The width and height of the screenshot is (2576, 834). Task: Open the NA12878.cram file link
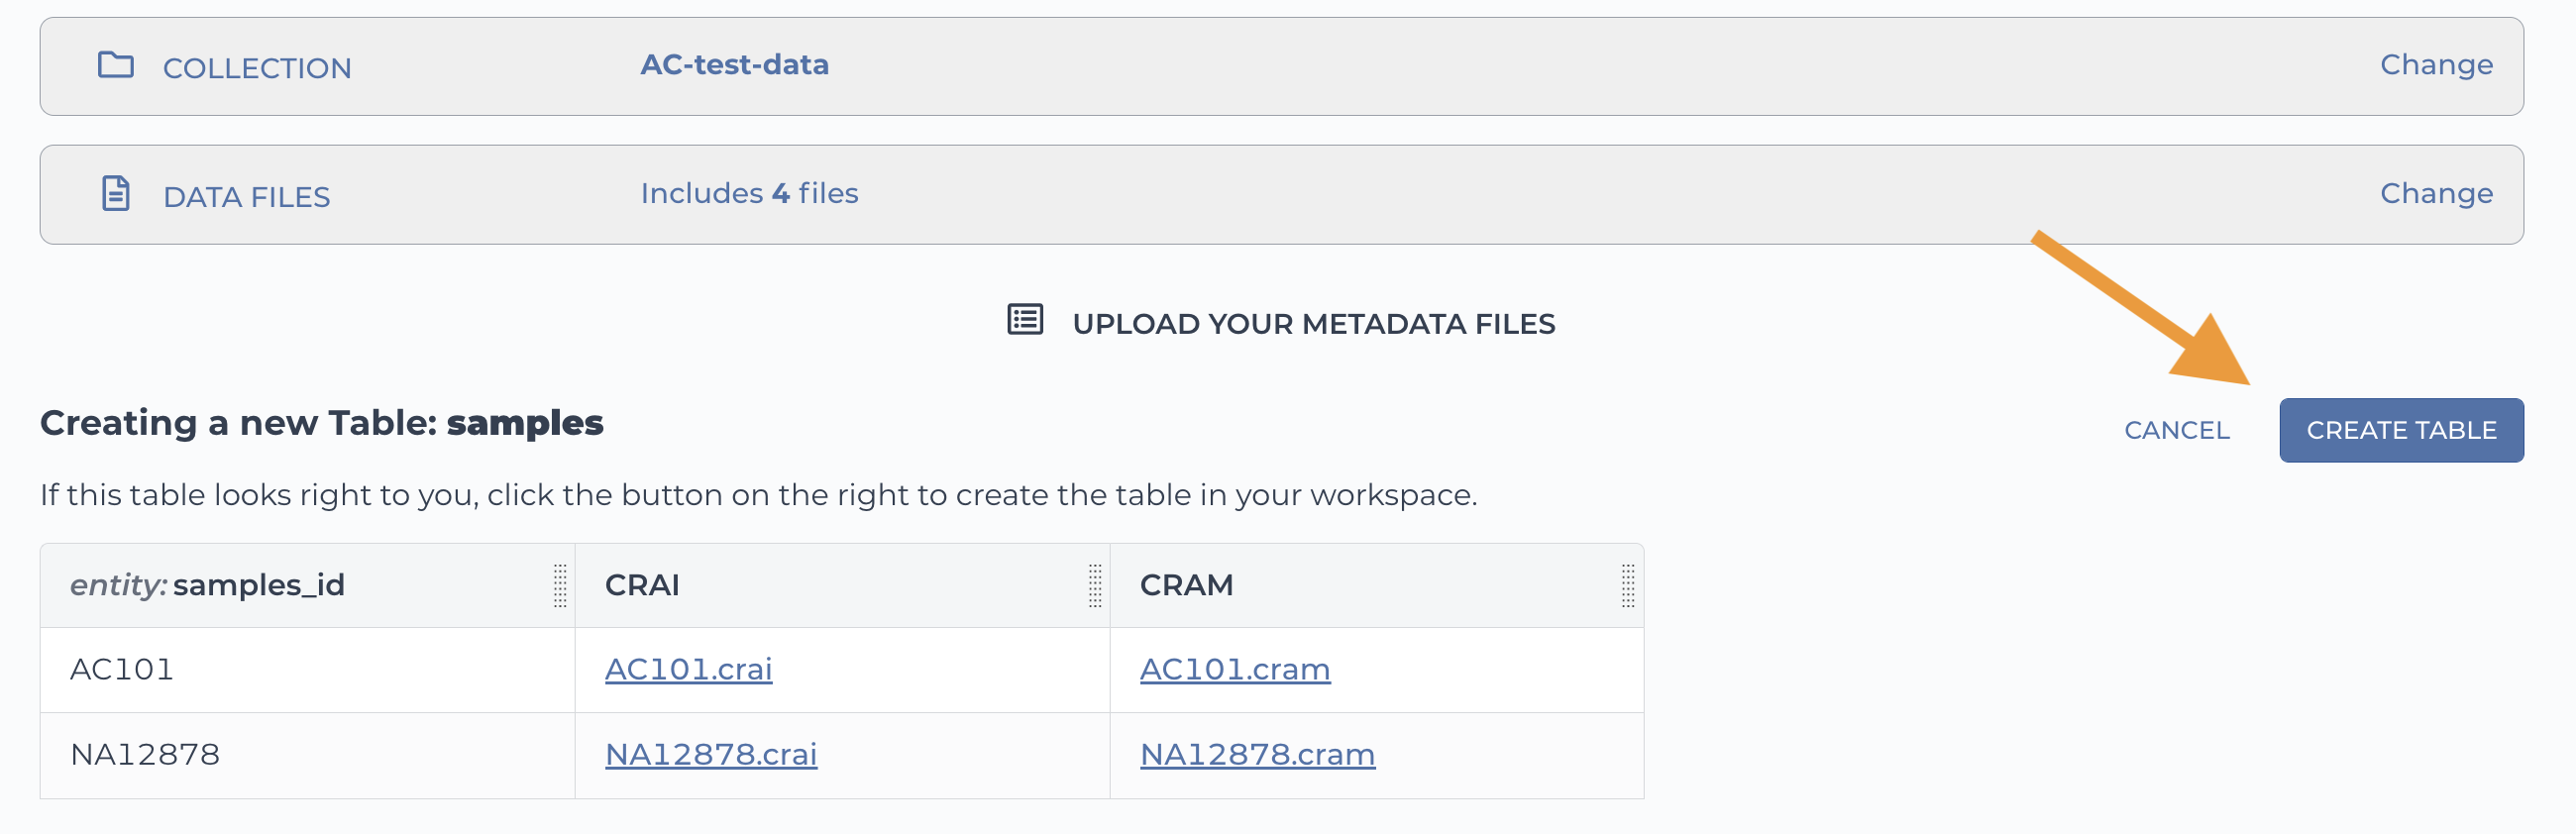1257,754
